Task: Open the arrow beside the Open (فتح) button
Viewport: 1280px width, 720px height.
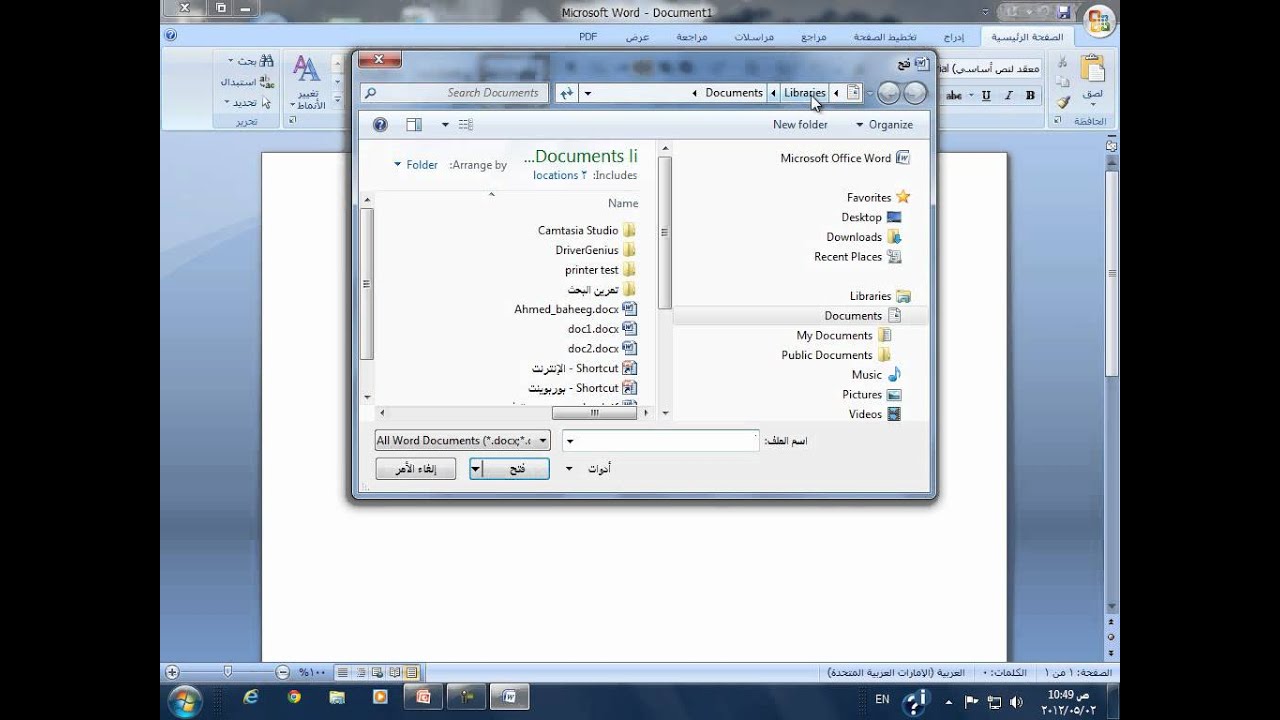Action: pos(476,468)
